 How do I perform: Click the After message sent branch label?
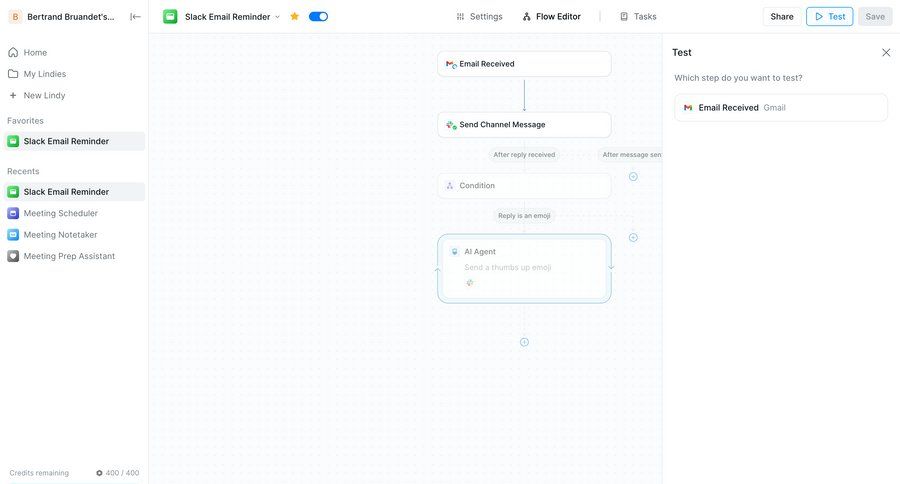point(630,154)
